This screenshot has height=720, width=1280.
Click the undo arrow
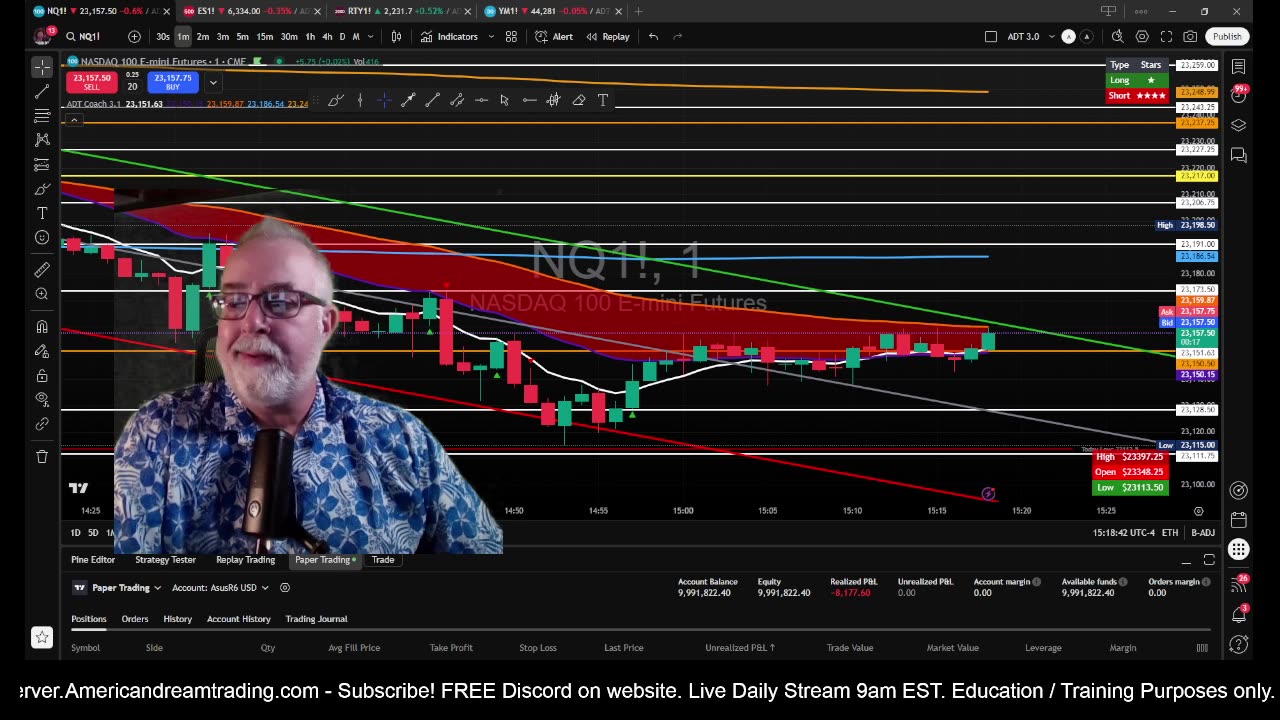point(653,37)
